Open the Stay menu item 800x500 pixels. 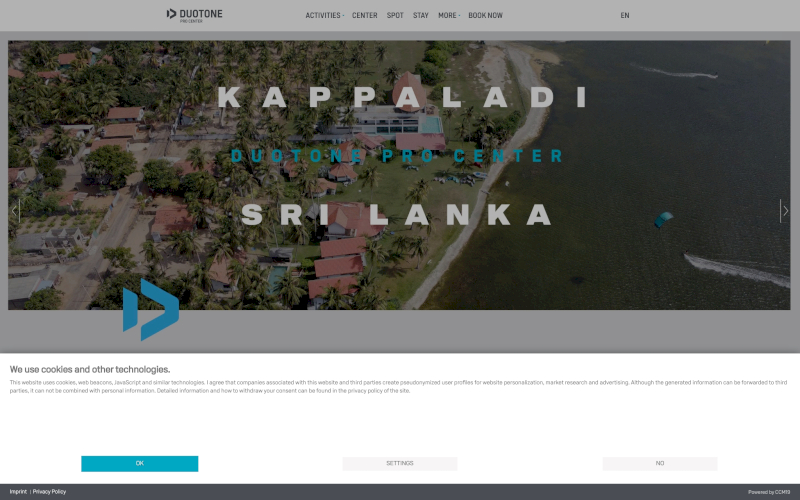point(420,15)
